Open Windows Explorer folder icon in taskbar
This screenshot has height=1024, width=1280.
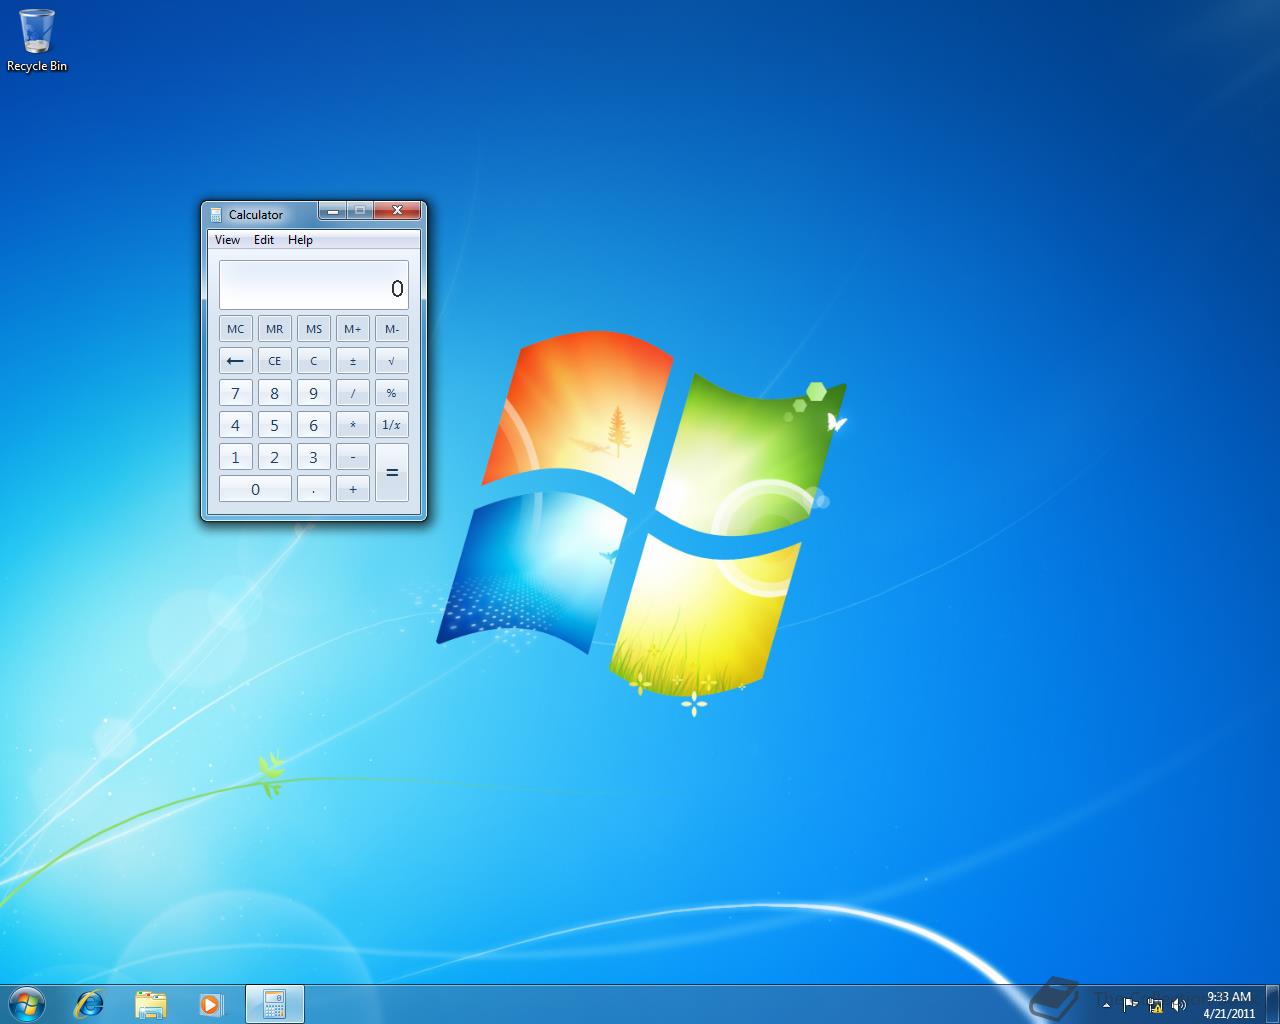tap(150, 1004)
